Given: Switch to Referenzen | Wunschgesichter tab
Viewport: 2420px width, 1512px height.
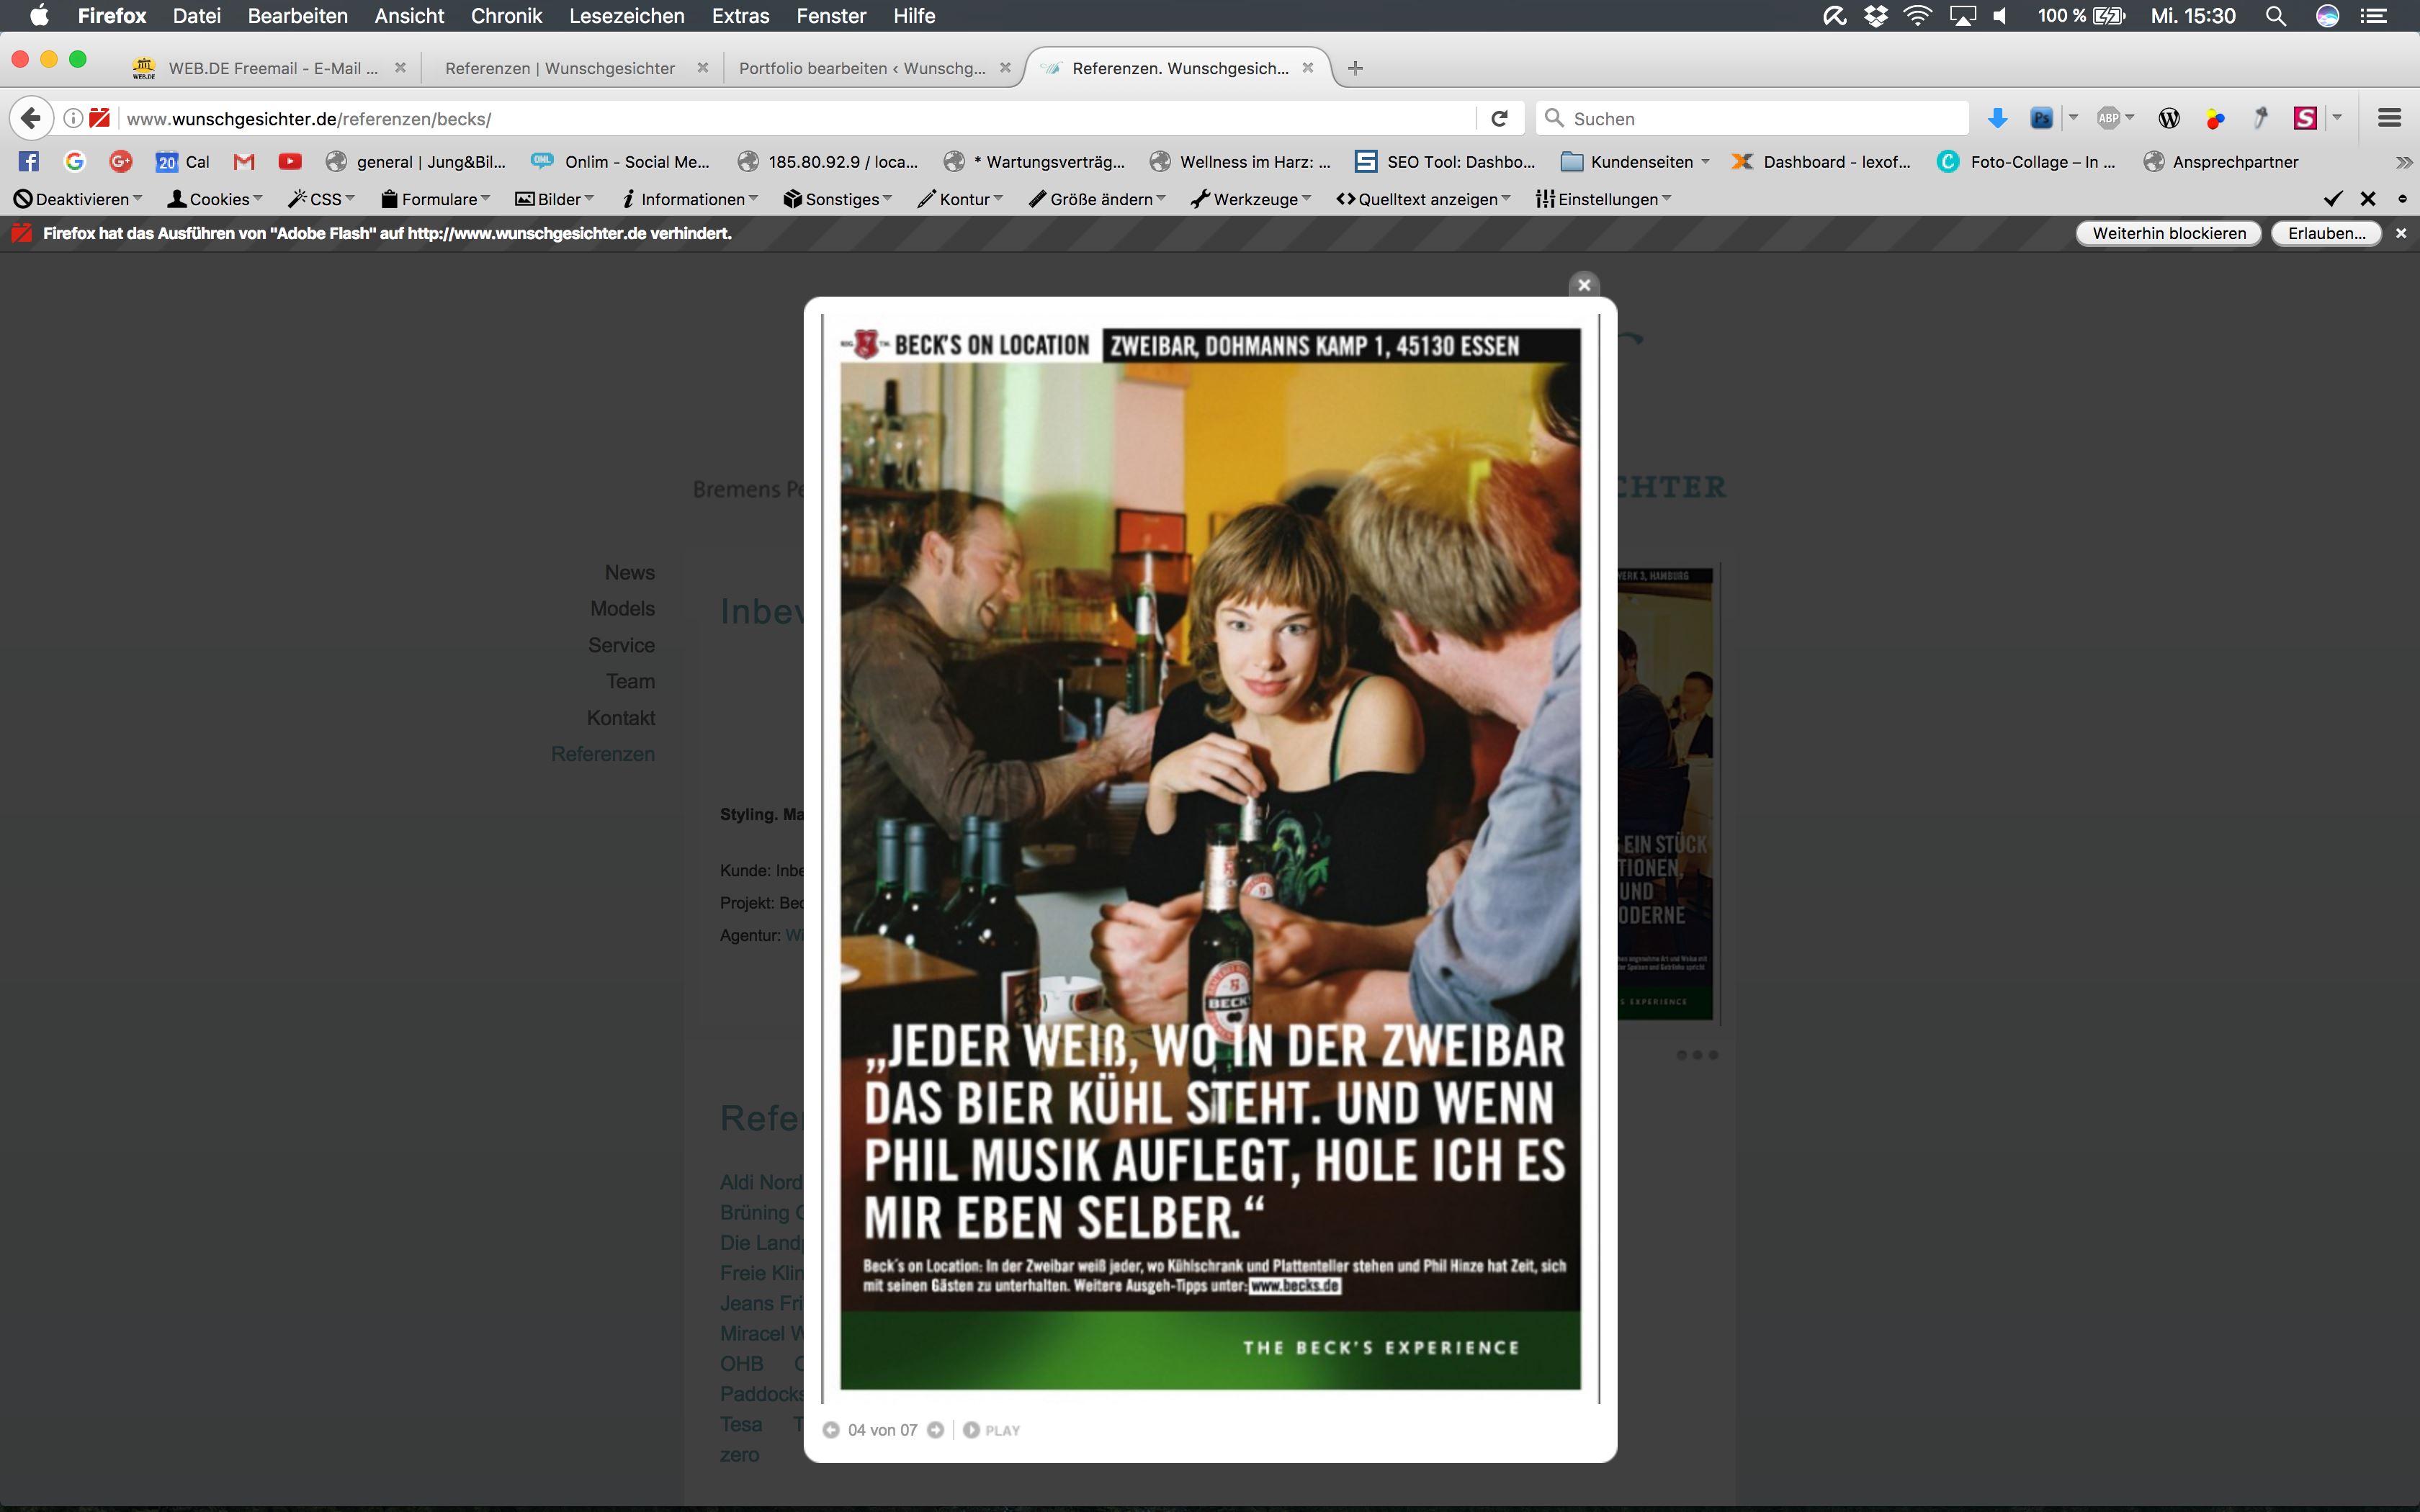Looking at the screenshot, I should click(x=560, y=68).
